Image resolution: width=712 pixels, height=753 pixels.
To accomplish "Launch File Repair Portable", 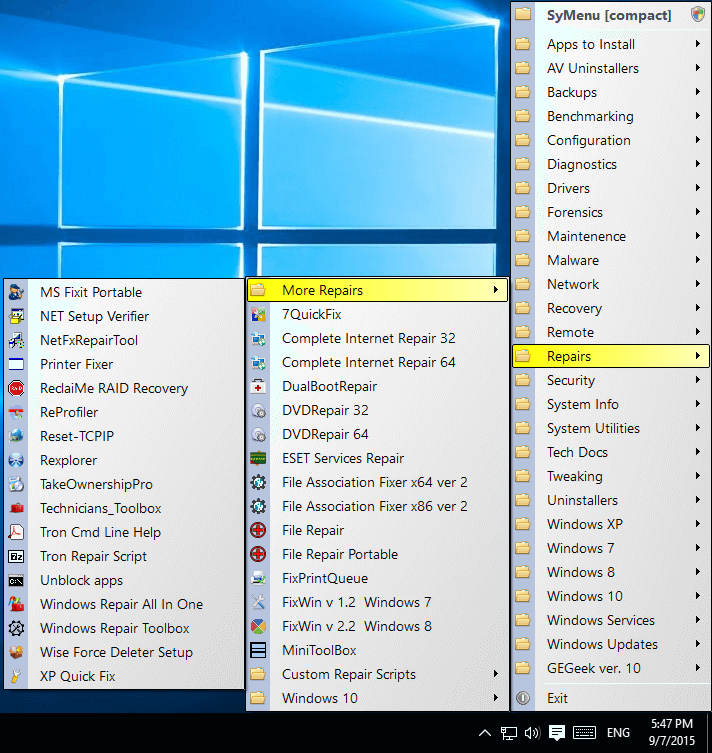I will (x=377, y=554).
